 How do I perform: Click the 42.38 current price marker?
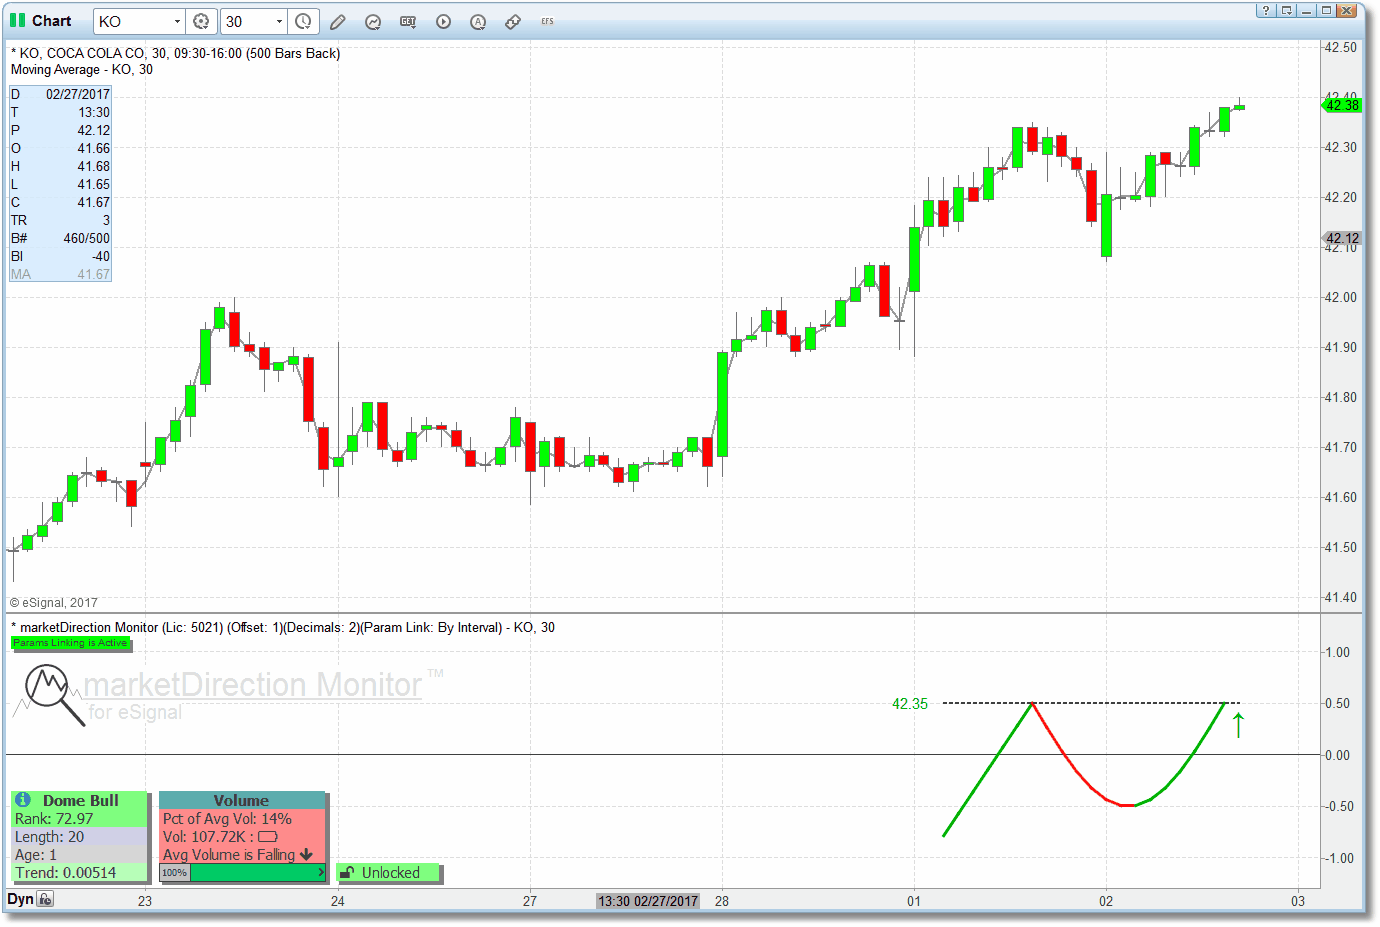(1342, 105)
